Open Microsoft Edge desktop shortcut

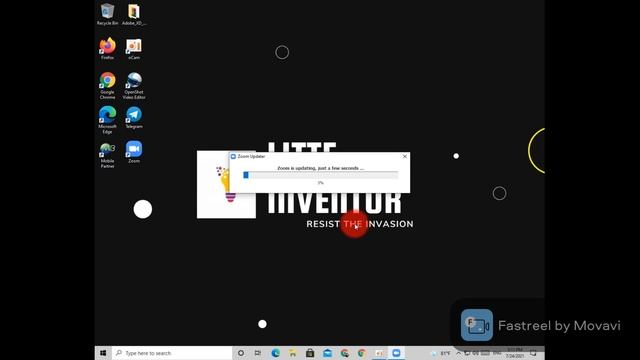pyautogui.click(x=107, y=120)
